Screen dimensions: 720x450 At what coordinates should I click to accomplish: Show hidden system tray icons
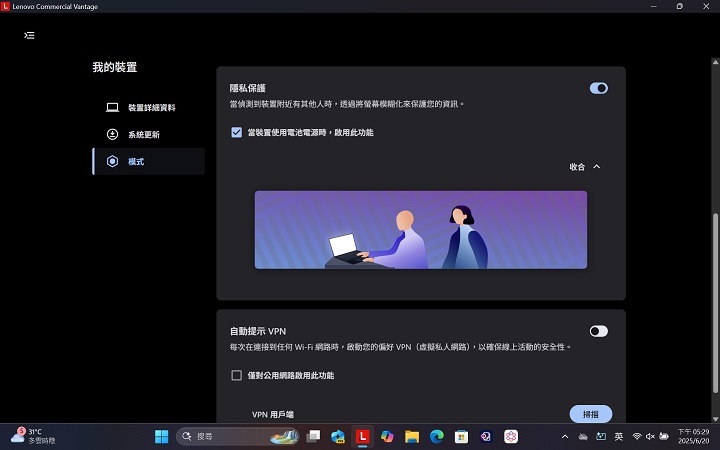pyautogui.click(x=565, y=437)
